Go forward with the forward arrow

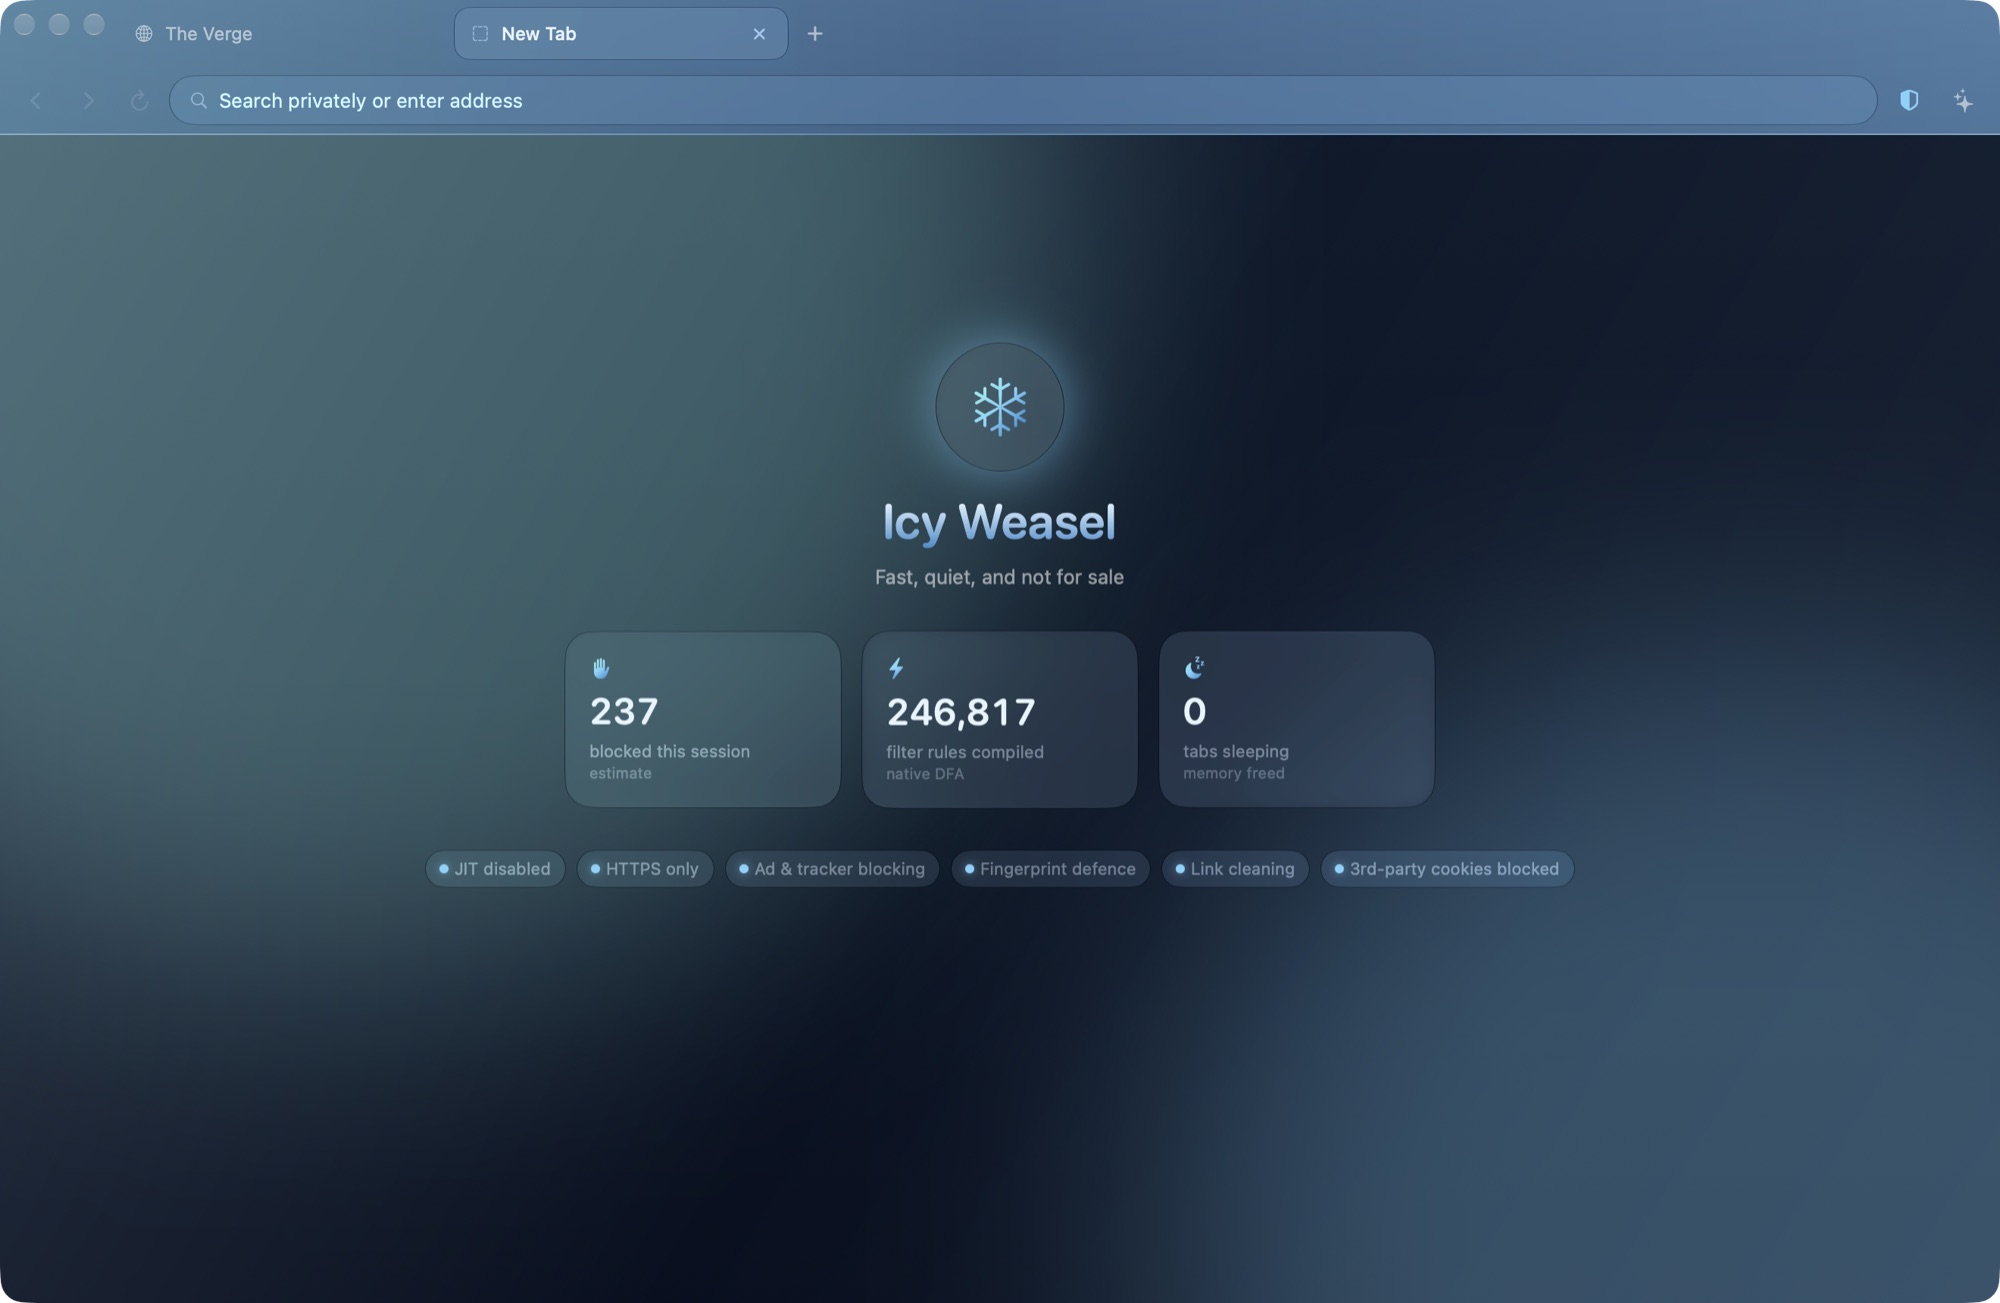pyautogui.click(x=88, y=100)
